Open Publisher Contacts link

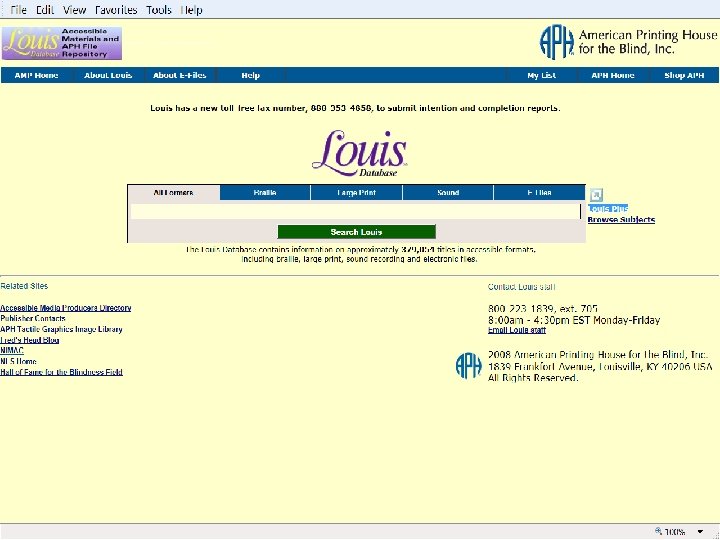(x=33, y=319)
